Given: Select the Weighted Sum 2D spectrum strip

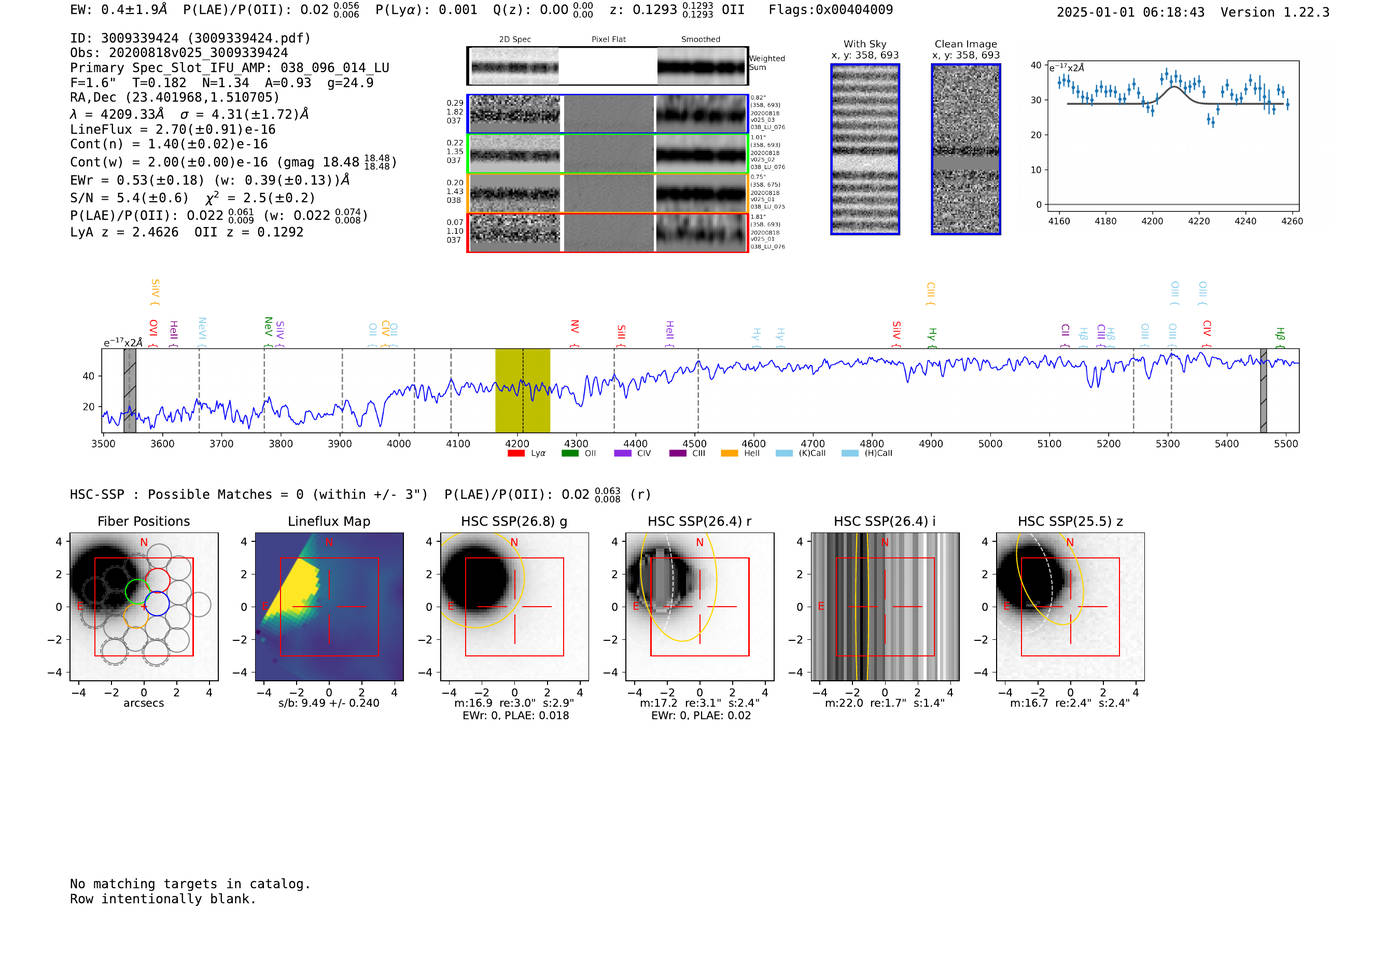Looking at the screenshot, I should click(608, 66).
